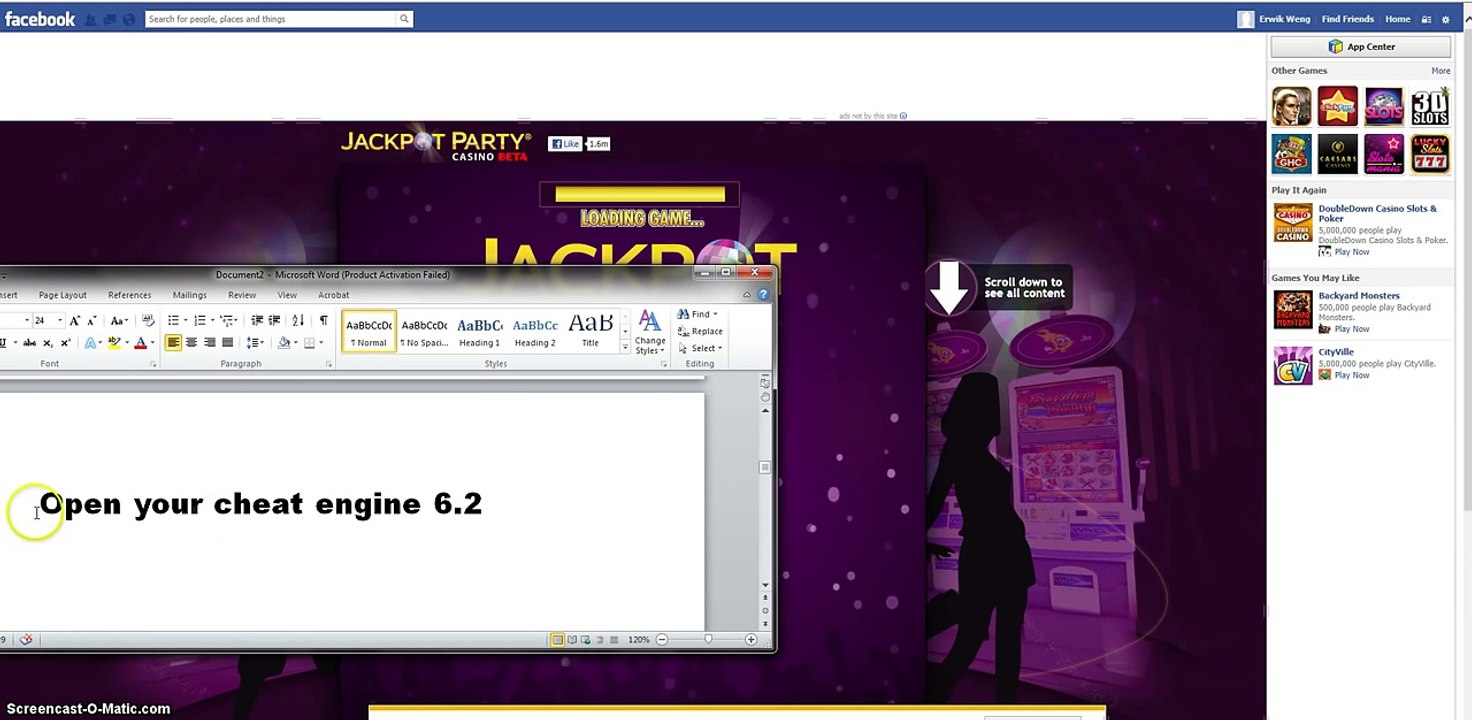Click Play Now under CityVille
This screenshot has height=720, width=1472.
(1351, 375)
